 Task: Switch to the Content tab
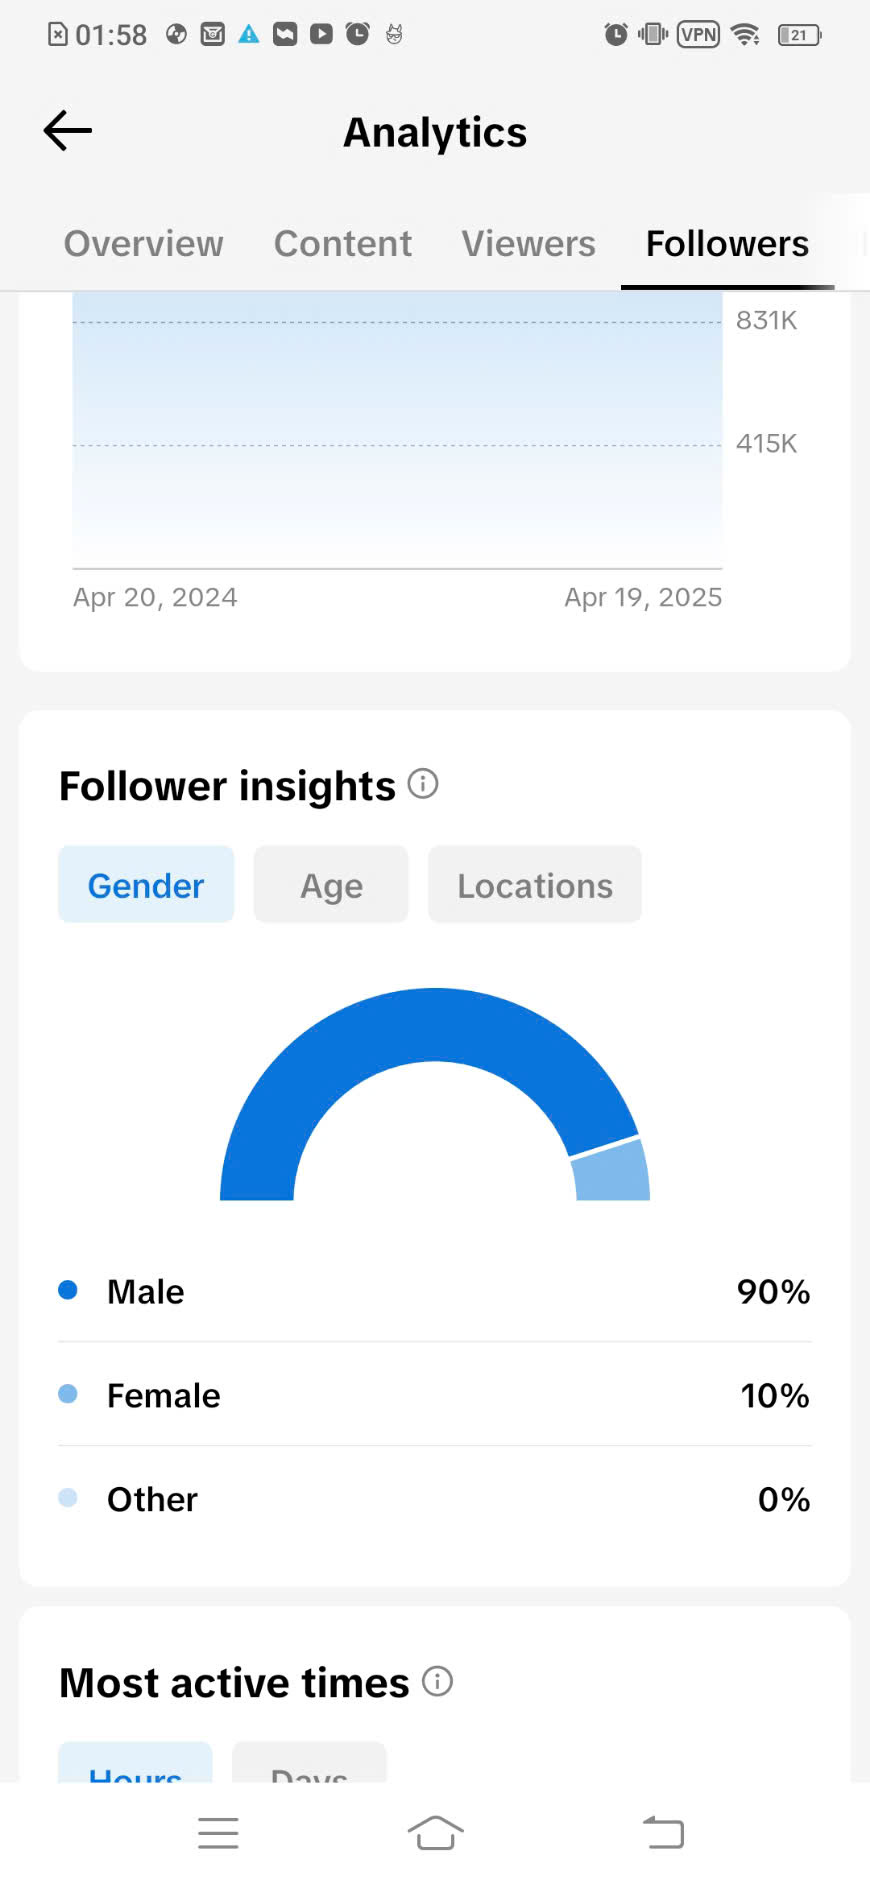coord(343,244)
